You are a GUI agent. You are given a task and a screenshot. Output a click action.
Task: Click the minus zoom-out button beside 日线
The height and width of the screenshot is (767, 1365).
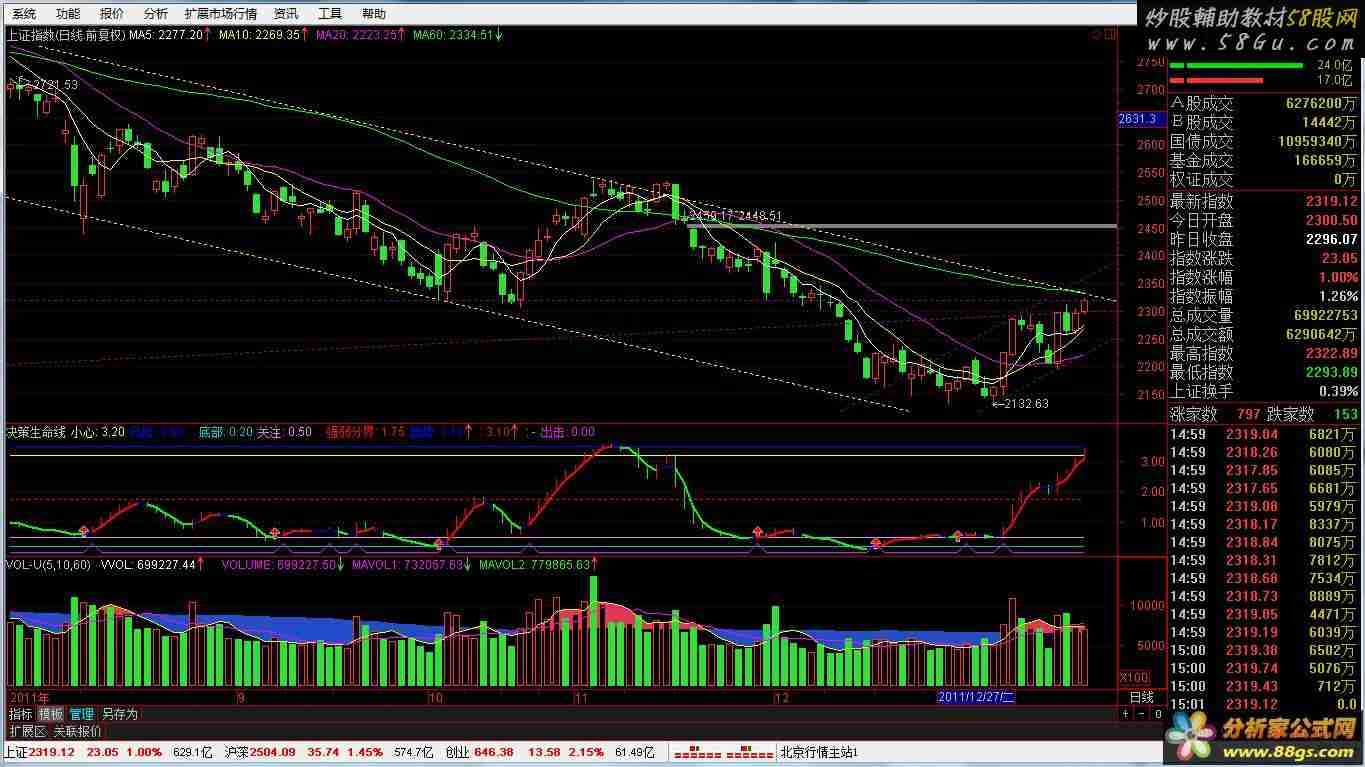point(1141,714)
